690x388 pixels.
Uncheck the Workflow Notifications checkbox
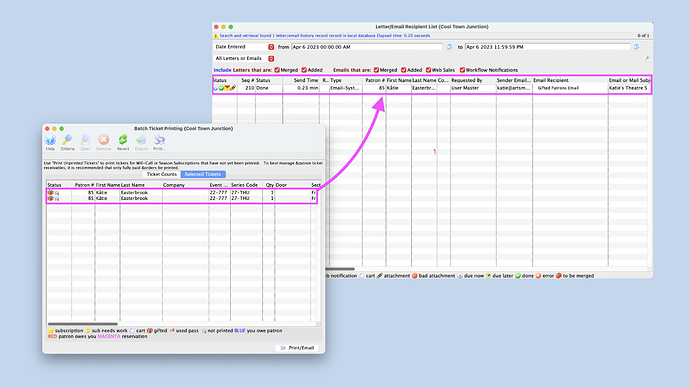coord(462,70)
